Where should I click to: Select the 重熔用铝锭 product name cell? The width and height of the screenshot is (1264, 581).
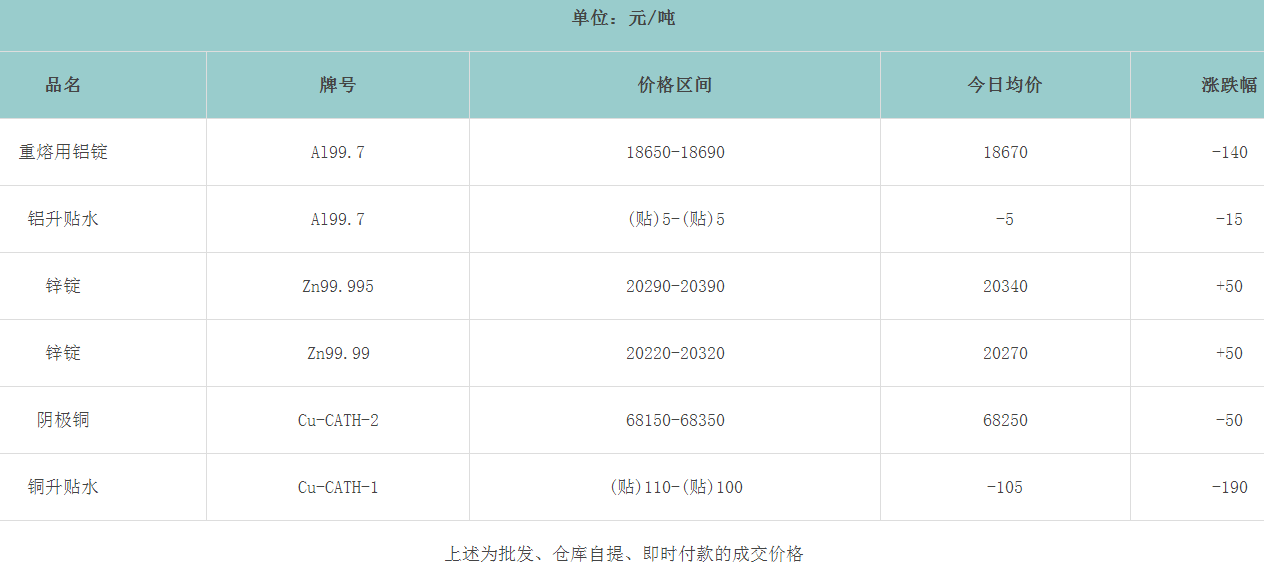tap(63, 152)
